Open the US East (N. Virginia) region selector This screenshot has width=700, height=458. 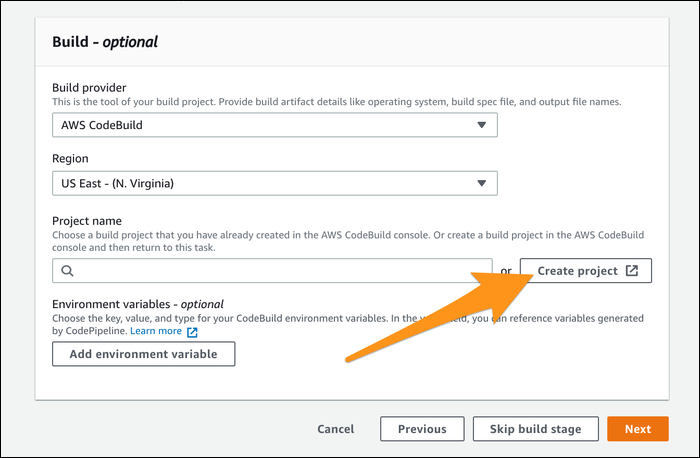(275, 183)
